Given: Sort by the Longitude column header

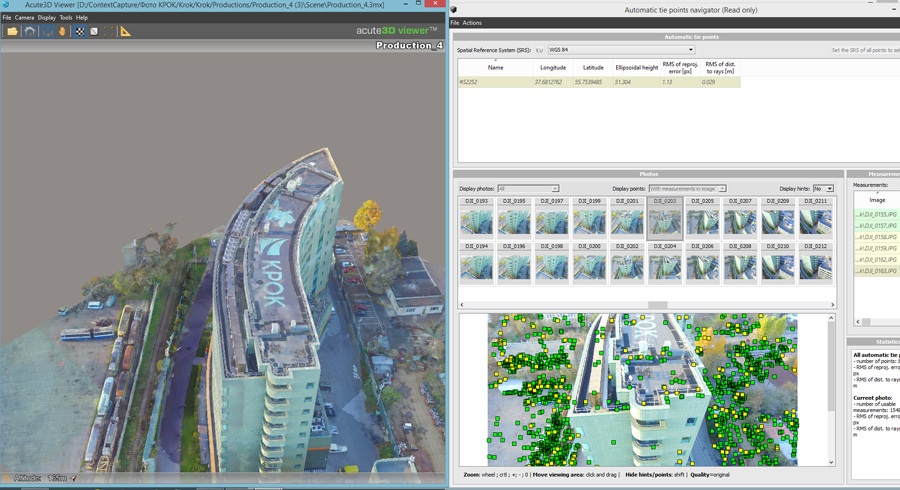Looking at the screenshot, I should [553, 68].
